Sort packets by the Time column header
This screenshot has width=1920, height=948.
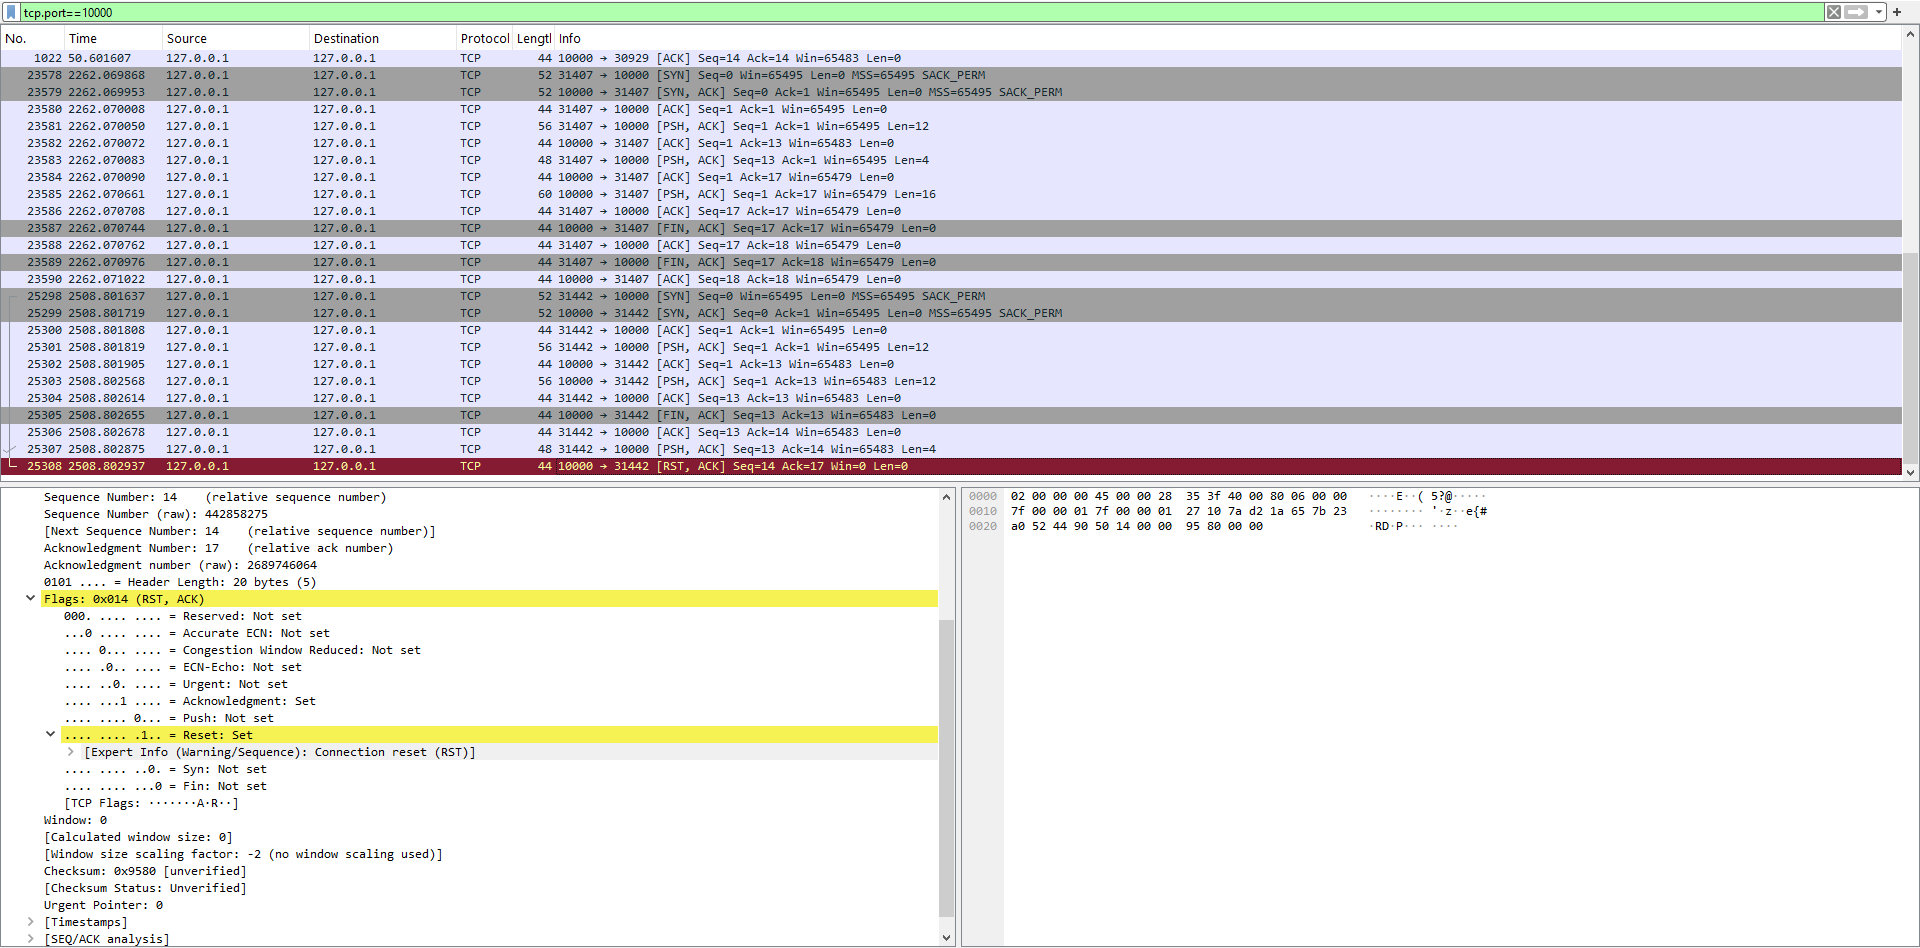tap(83, 39)
